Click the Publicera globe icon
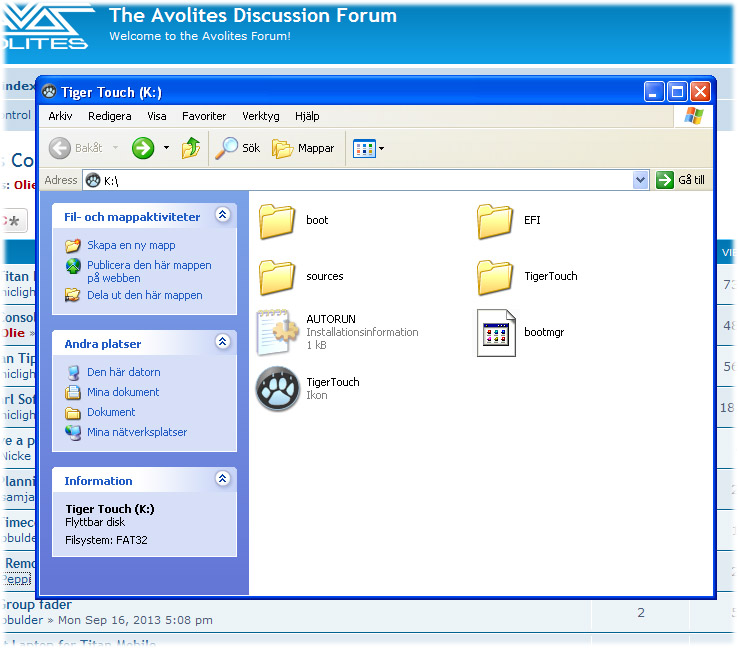Viewport: 738px width, 648px height. point(73,266)
